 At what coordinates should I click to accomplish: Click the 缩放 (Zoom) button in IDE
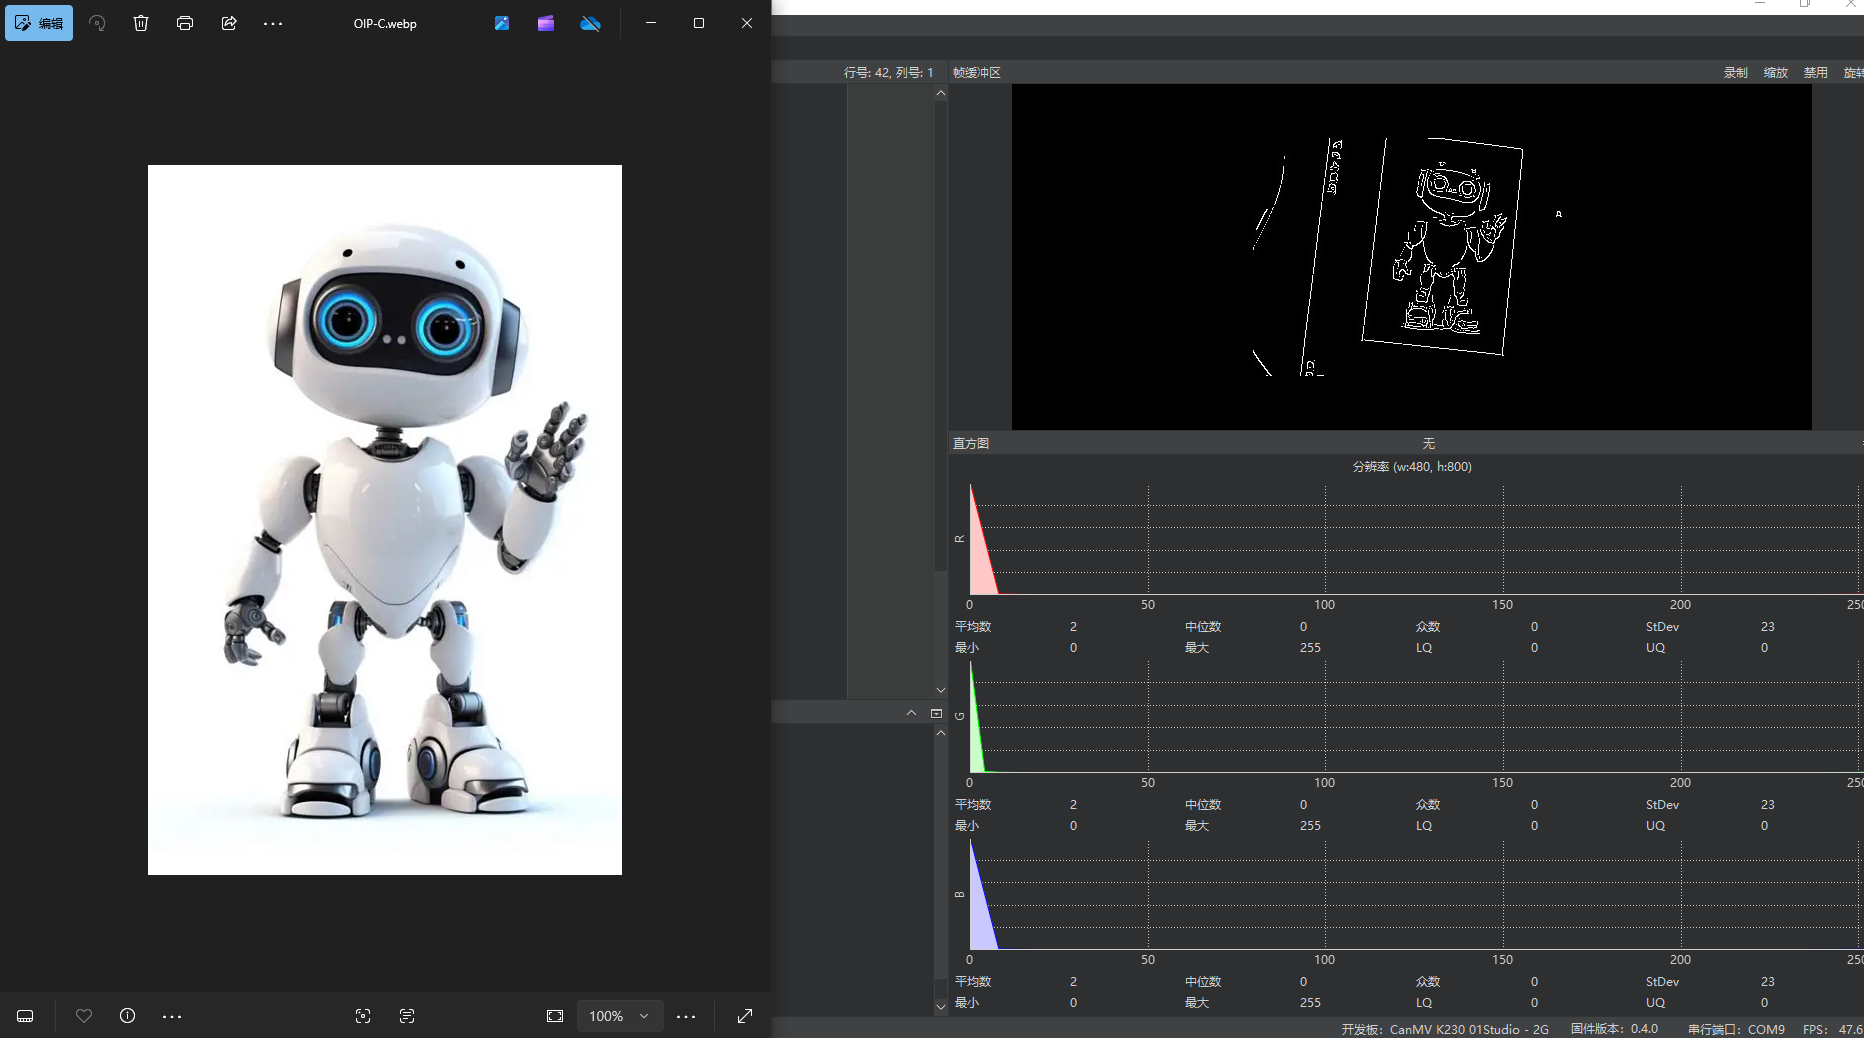[1776, 73]
